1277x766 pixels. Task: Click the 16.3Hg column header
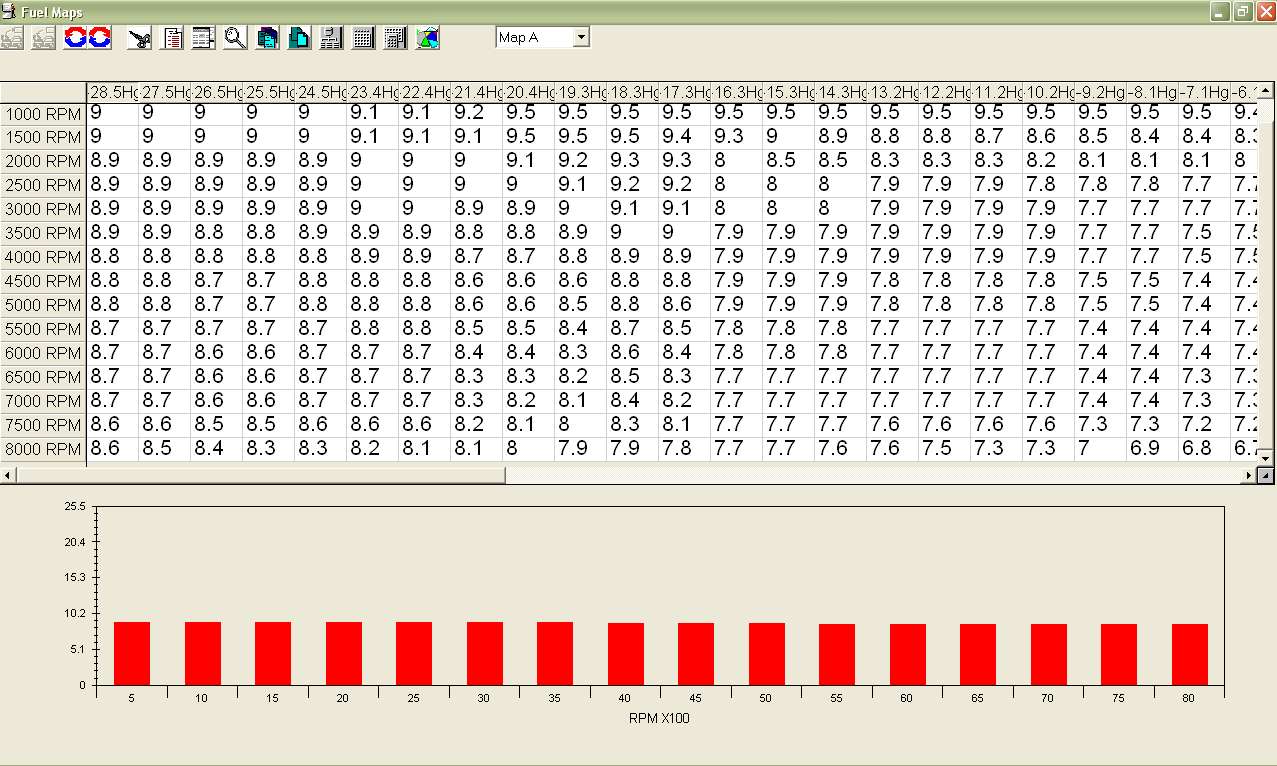coord(737,92)
